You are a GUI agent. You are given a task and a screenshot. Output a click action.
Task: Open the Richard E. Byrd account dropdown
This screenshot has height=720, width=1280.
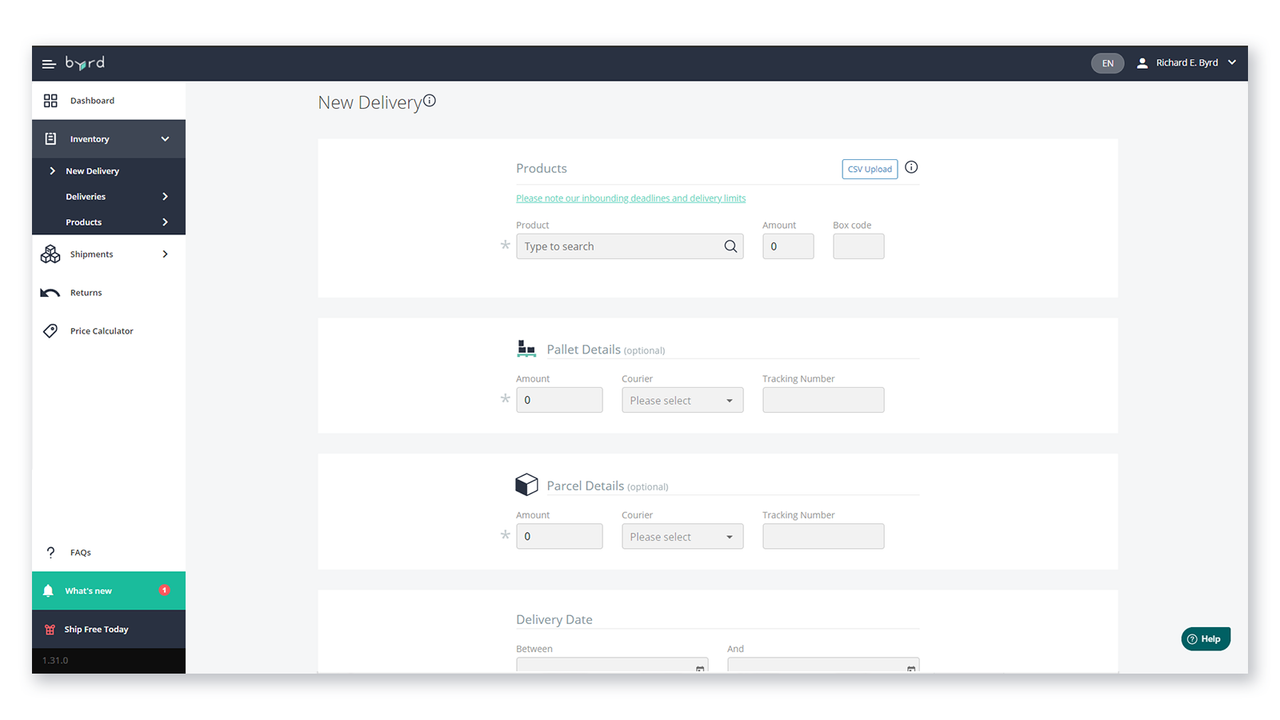(x=1188, y=62)
